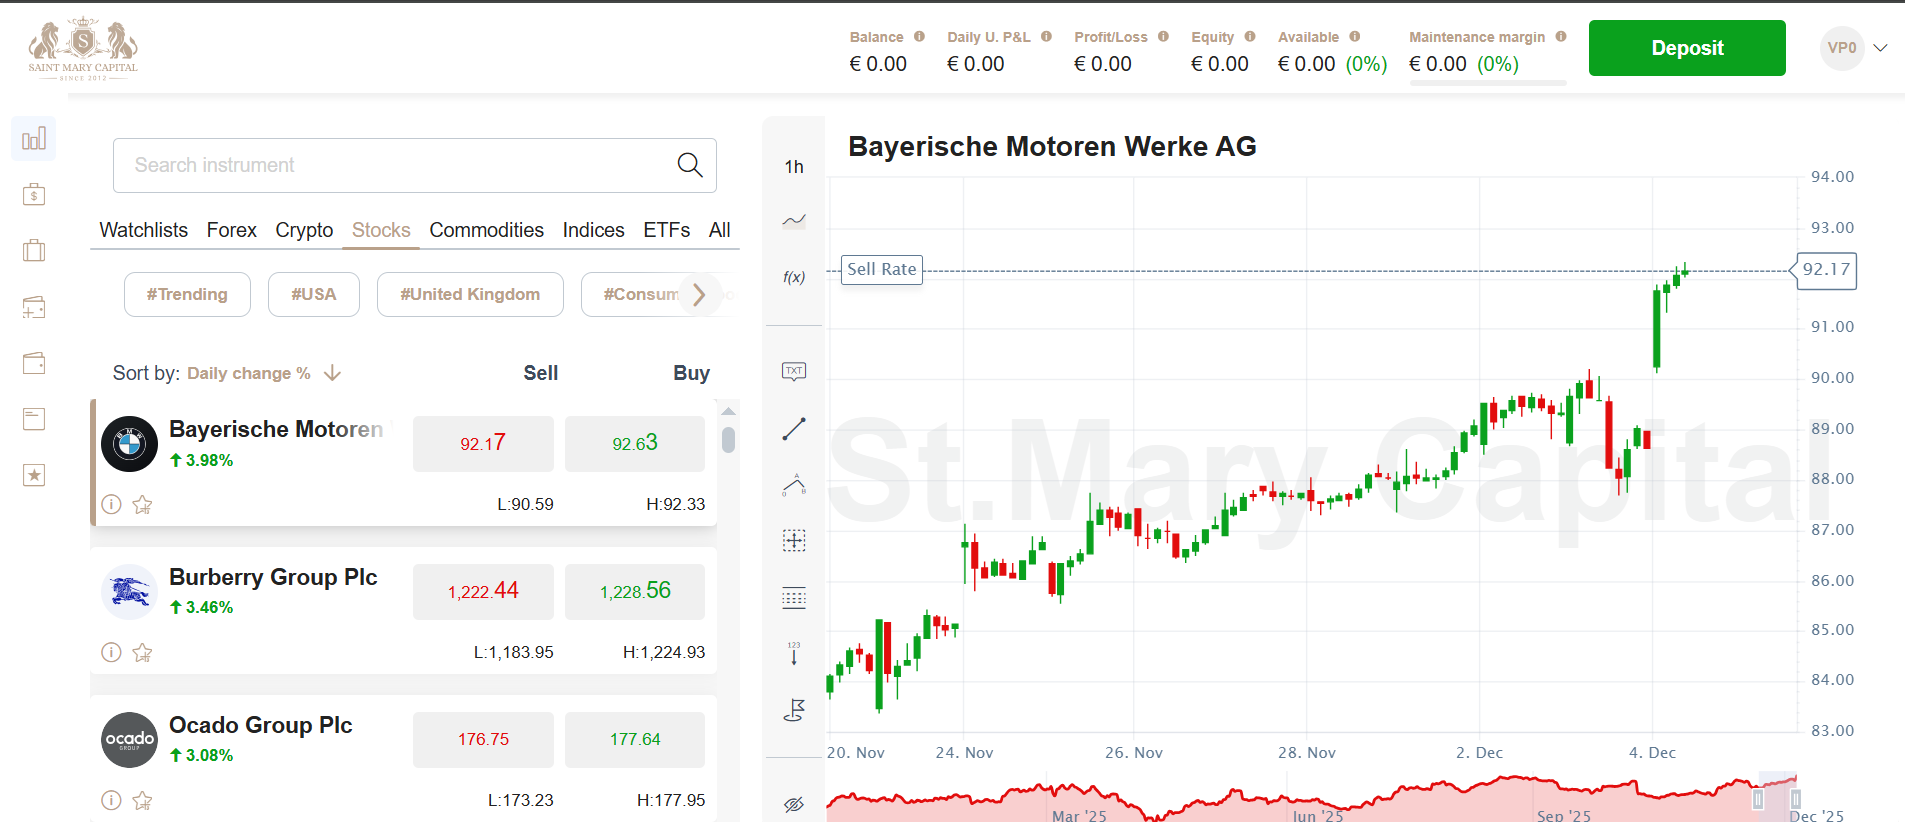This screenshot has height=822, width=1905.
Task: Show info tooltip for Balance
Action: point(919,37)
